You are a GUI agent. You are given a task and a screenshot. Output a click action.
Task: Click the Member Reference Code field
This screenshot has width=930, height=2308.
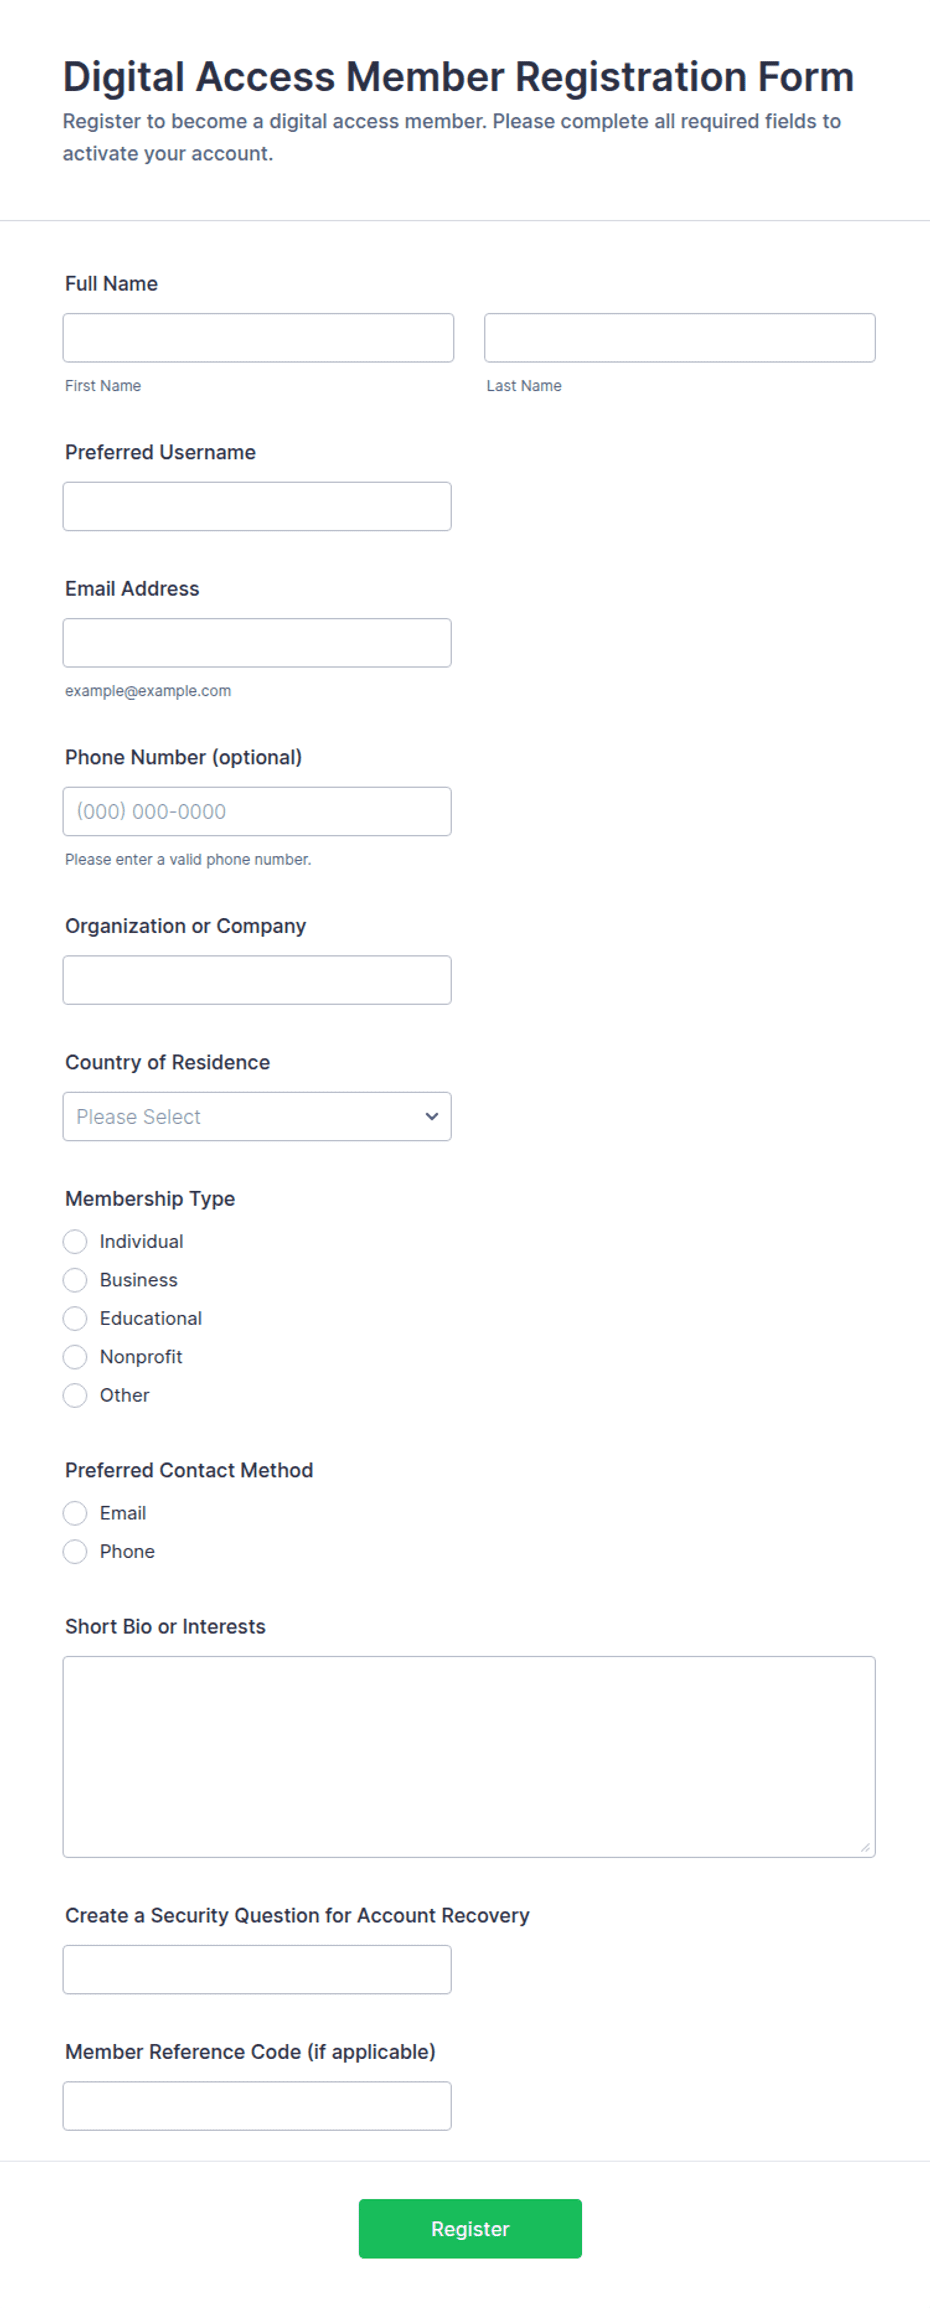tap(257, 2106)
